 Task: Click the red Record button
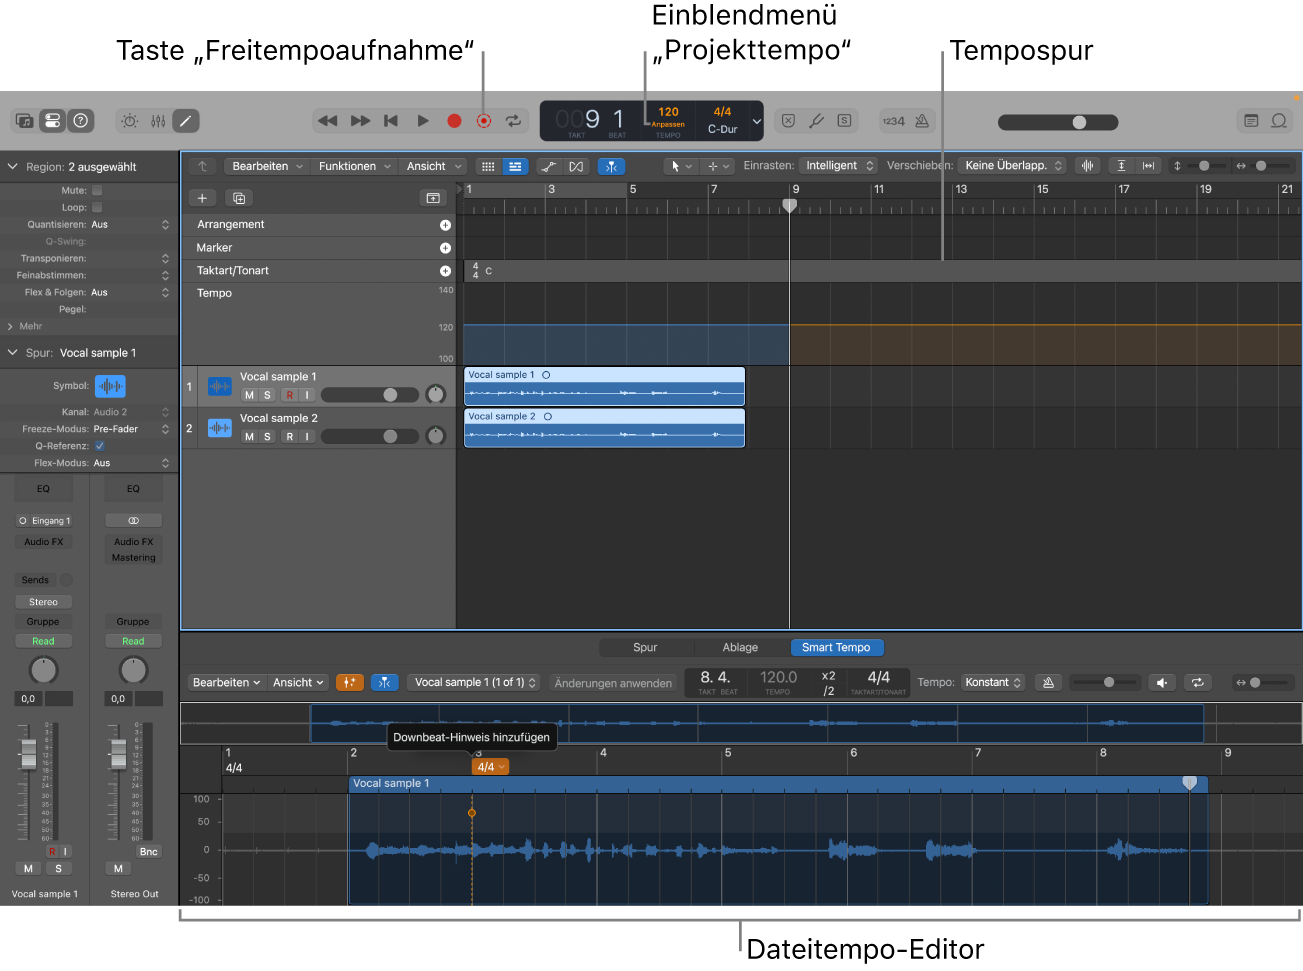click(x=454, y=121)
